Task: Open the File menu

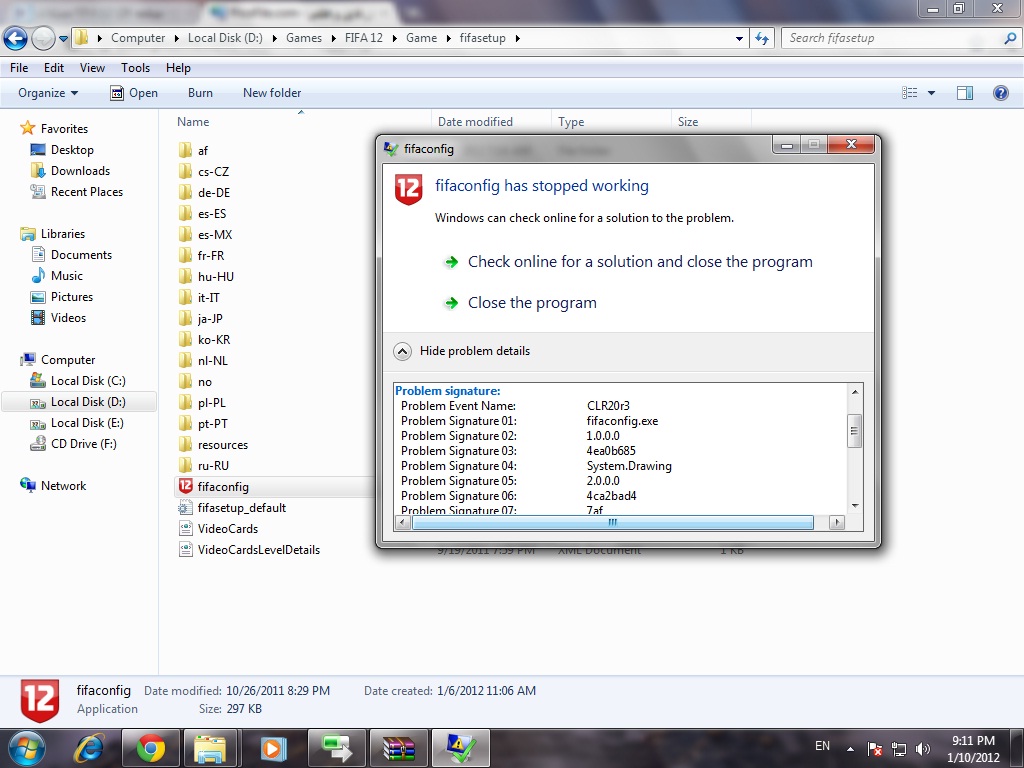Action: tap(19, 68)
